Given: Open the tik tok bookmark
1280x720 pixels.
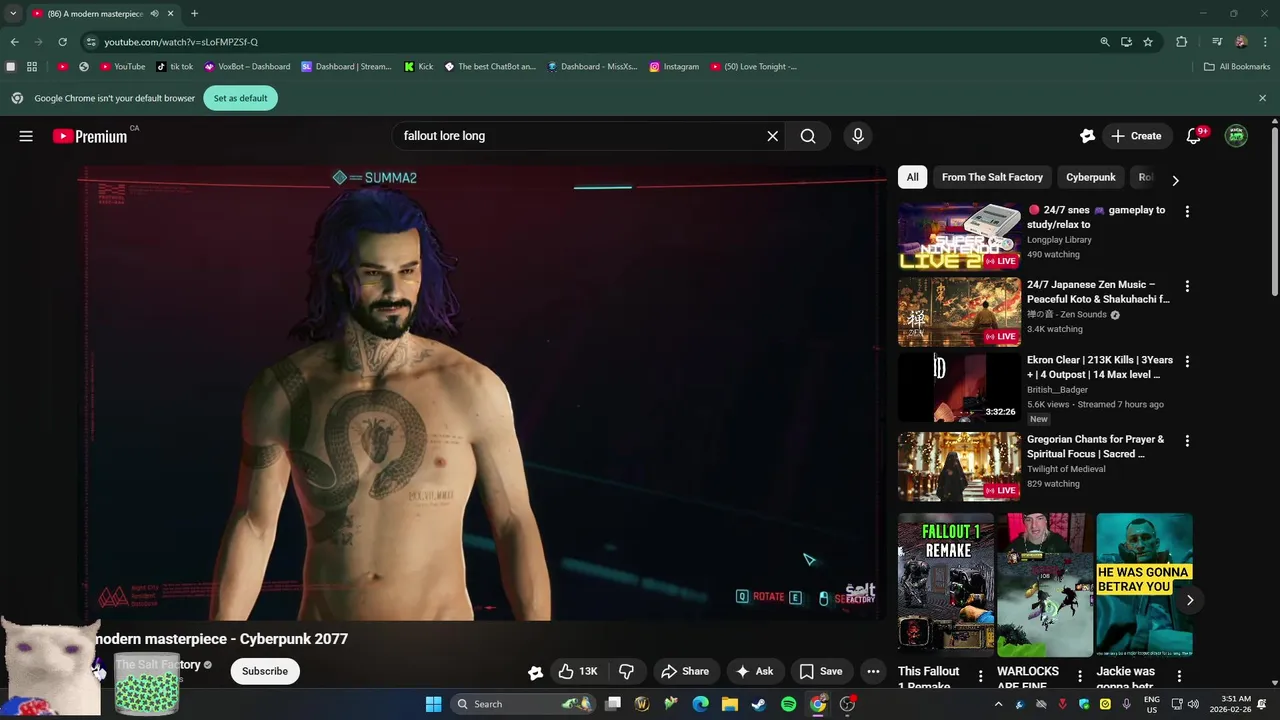Looking at the screenshot, I should pos(174,67).
